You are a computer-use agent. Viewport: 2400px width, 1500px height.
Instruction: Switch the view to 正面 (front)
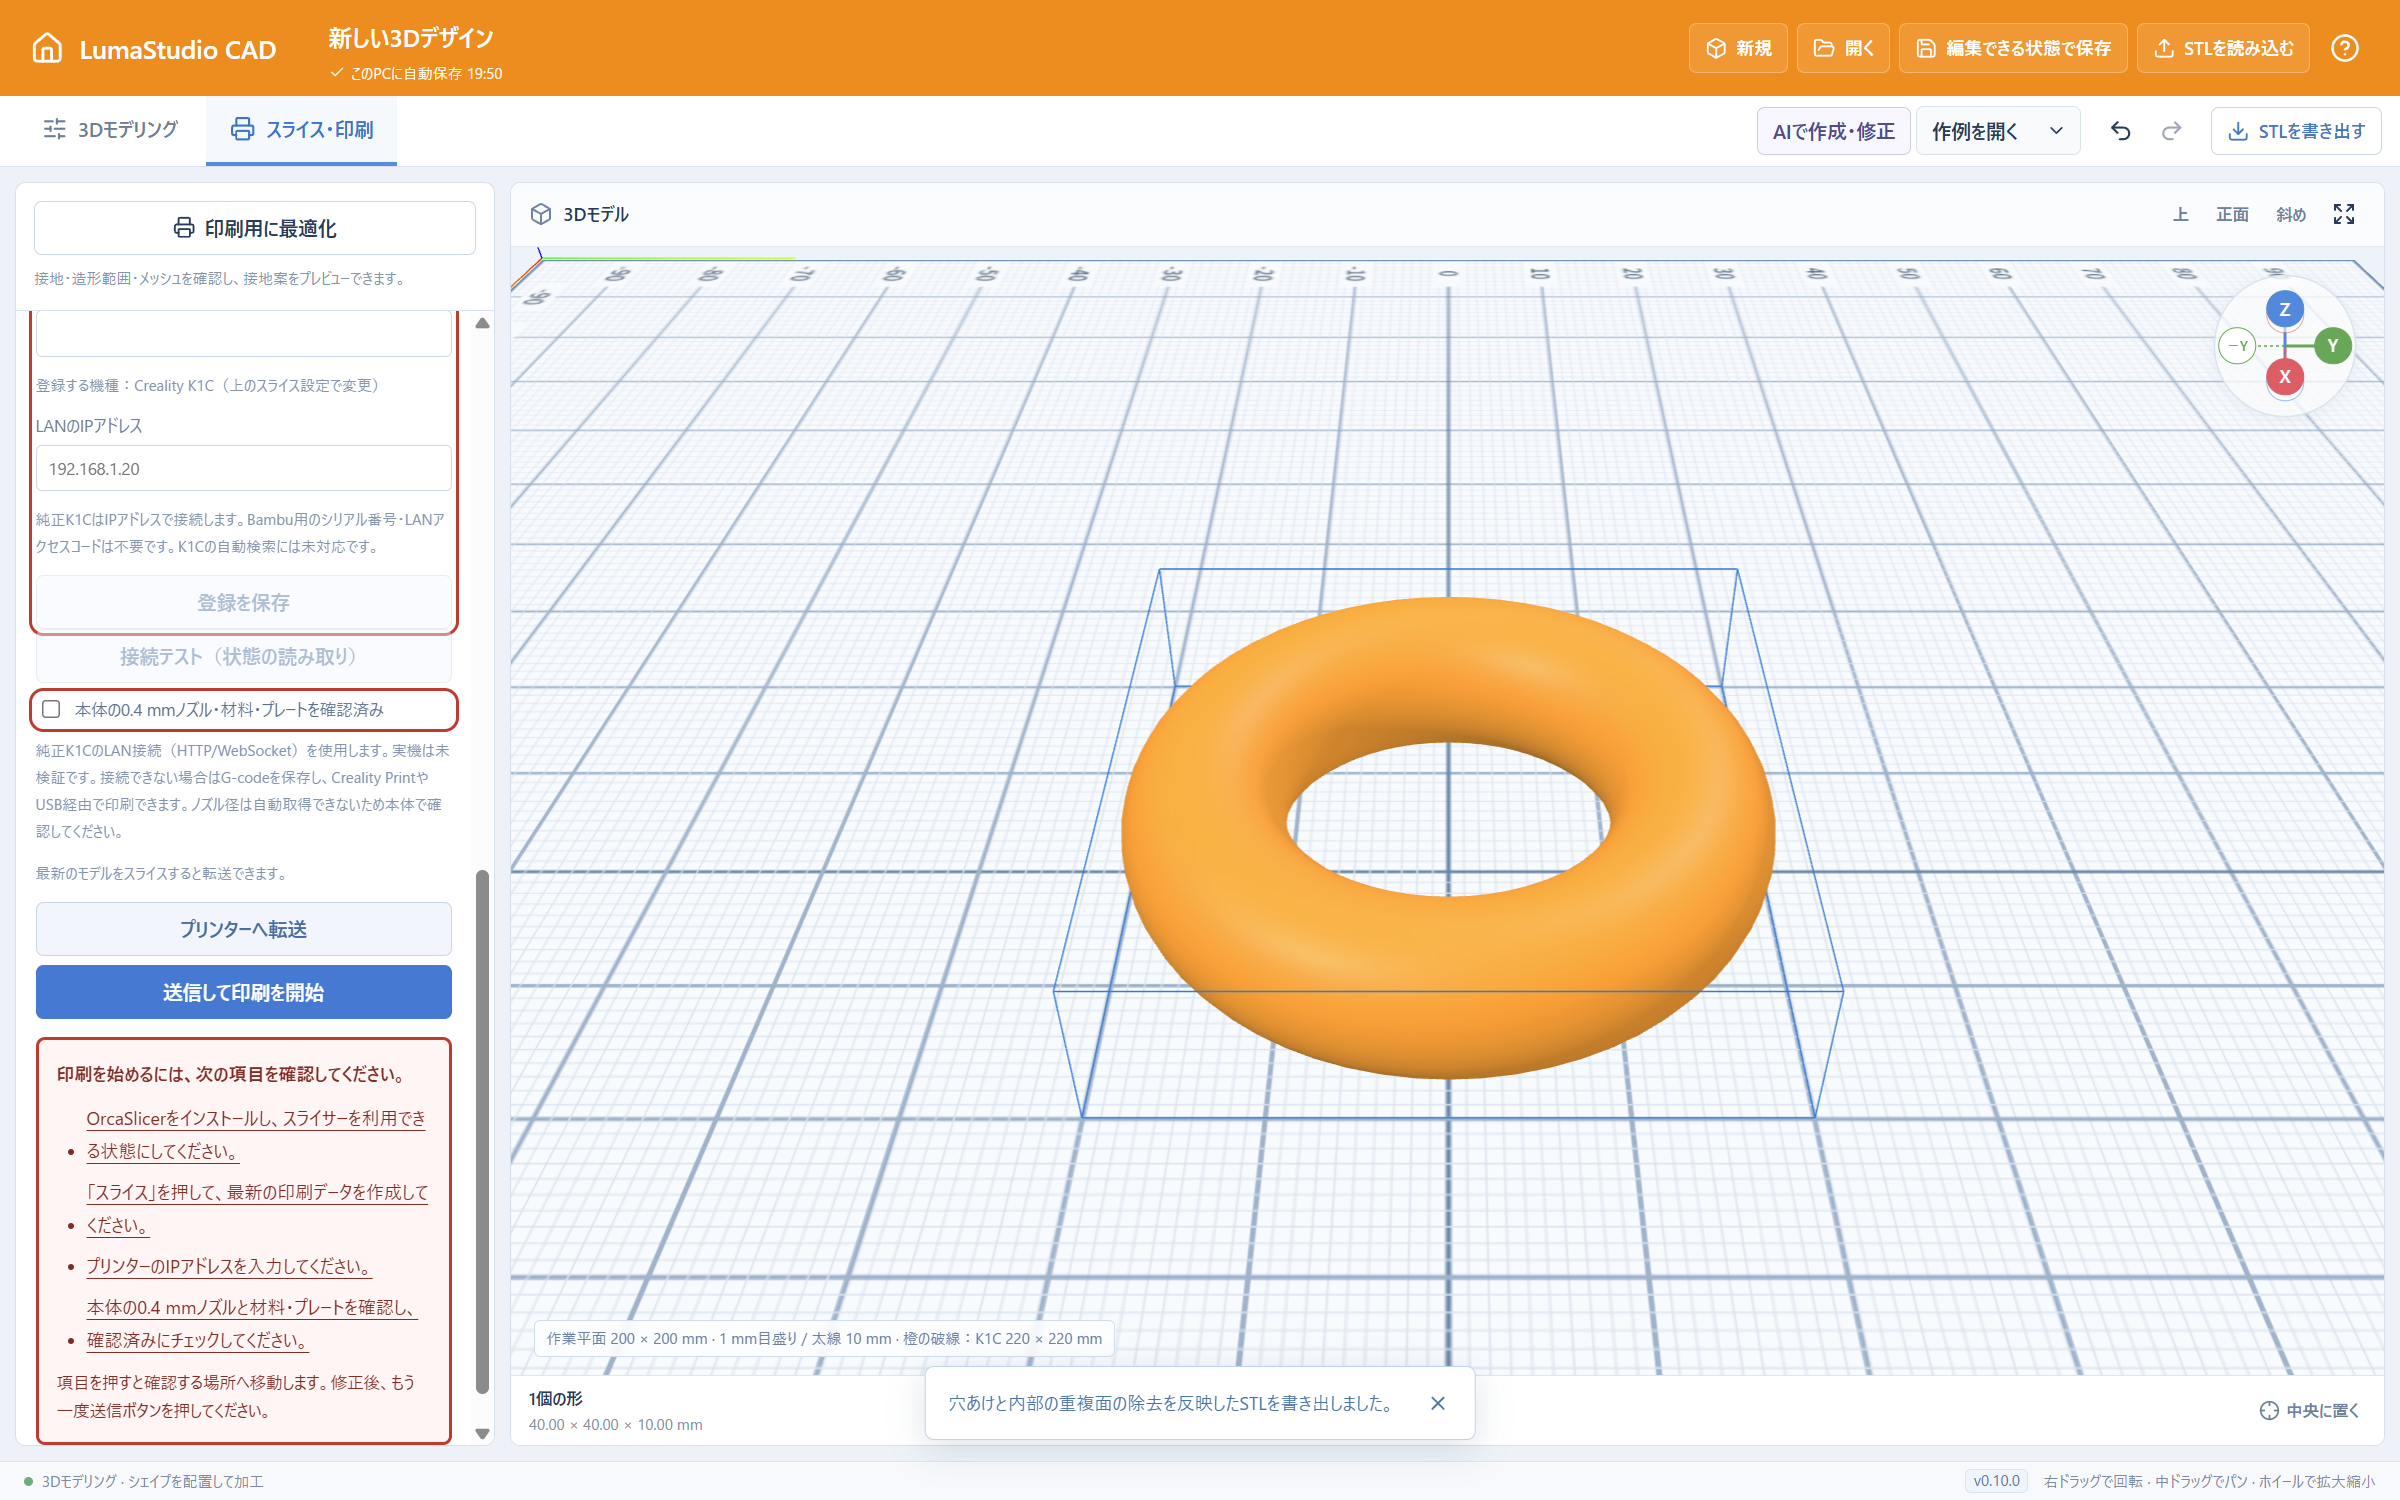2232,214
